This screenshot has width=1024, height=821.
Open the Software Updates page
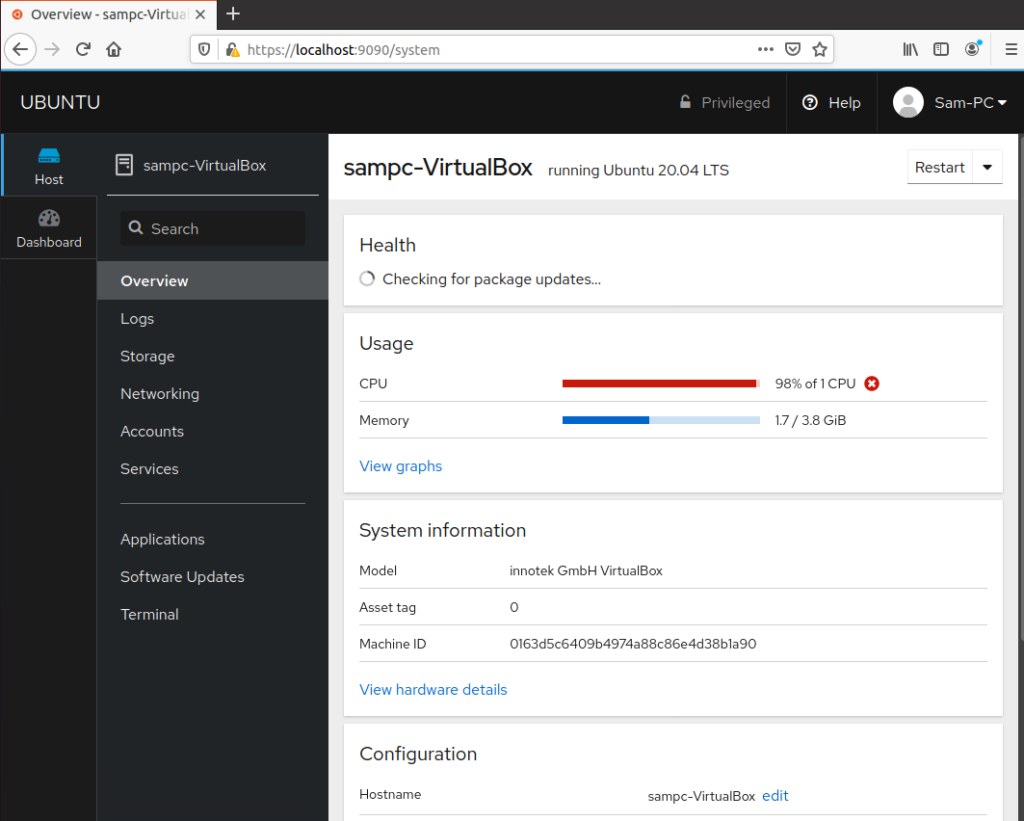click(182, 576)
